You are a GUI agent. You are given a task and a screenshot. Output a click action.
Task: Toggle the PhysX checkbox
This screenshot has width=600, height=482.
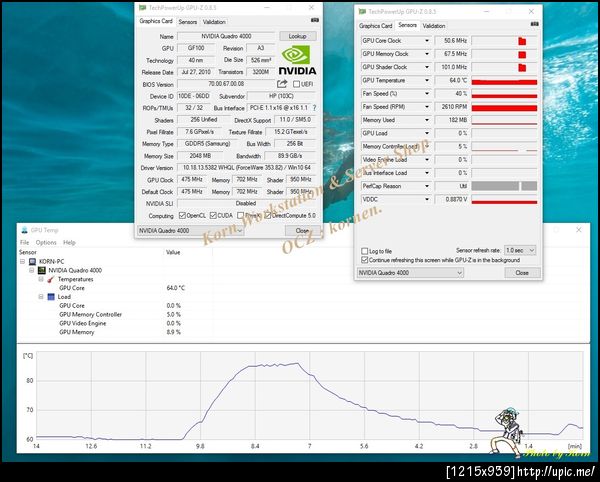coord(240,216)
